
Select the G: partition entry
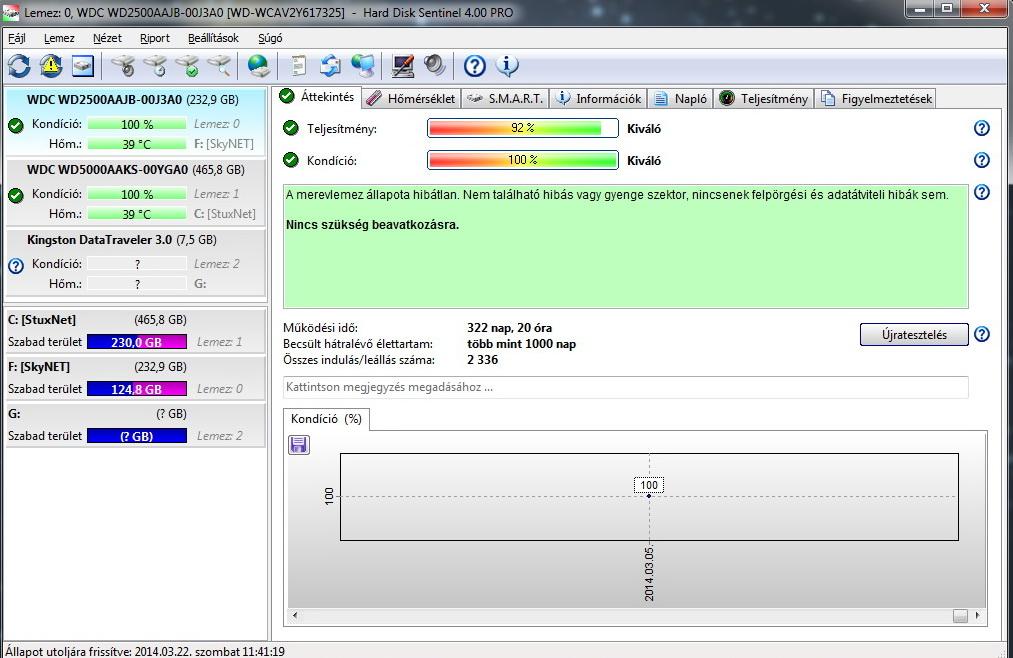134,424
